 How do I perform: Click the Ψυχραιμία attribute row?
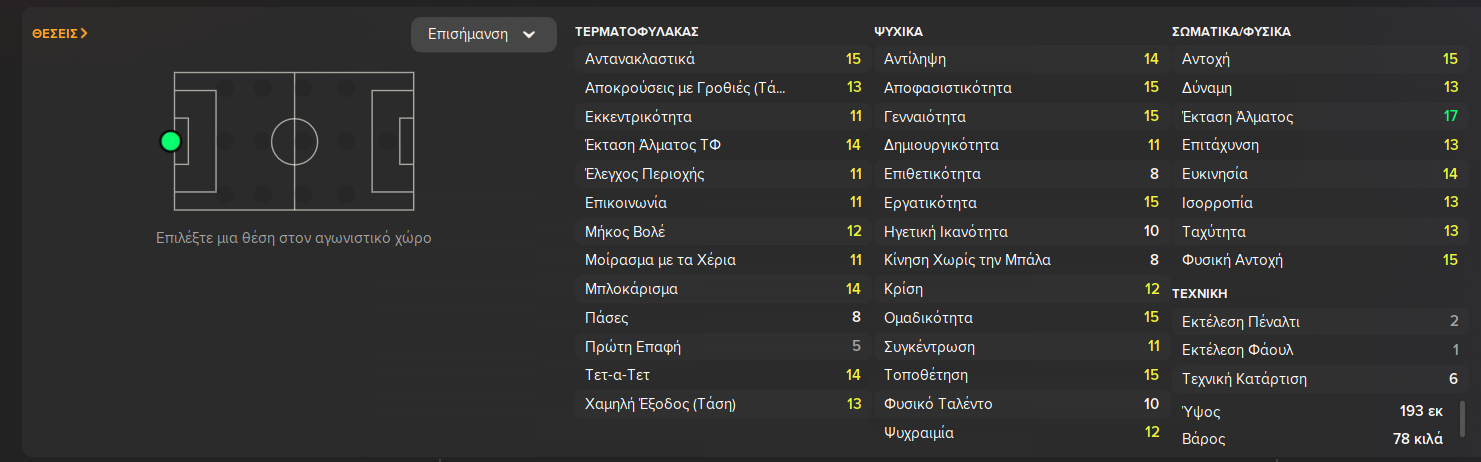[1018, 434]
